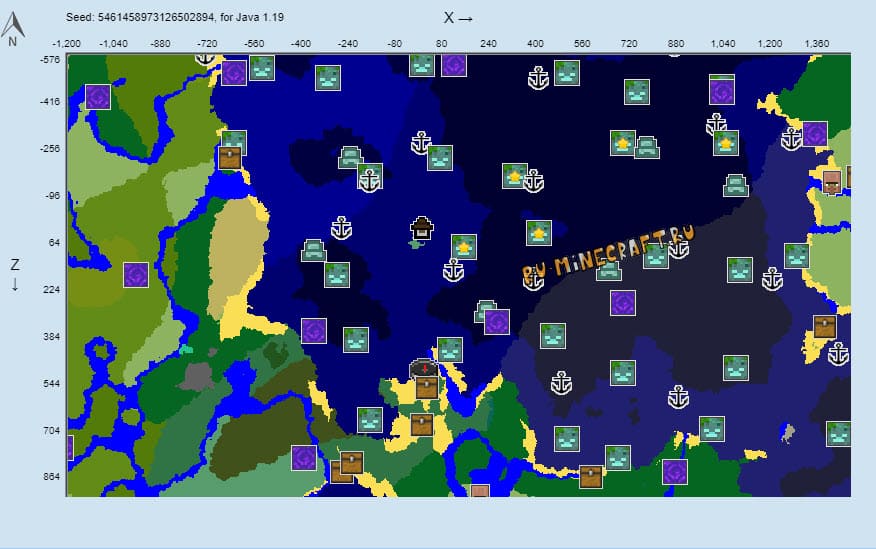Click drowned icon beside purple portal near Z 384 west
The height and width of the screenshot is (549, 876).
pyautogui.click(x=356, y=340)
